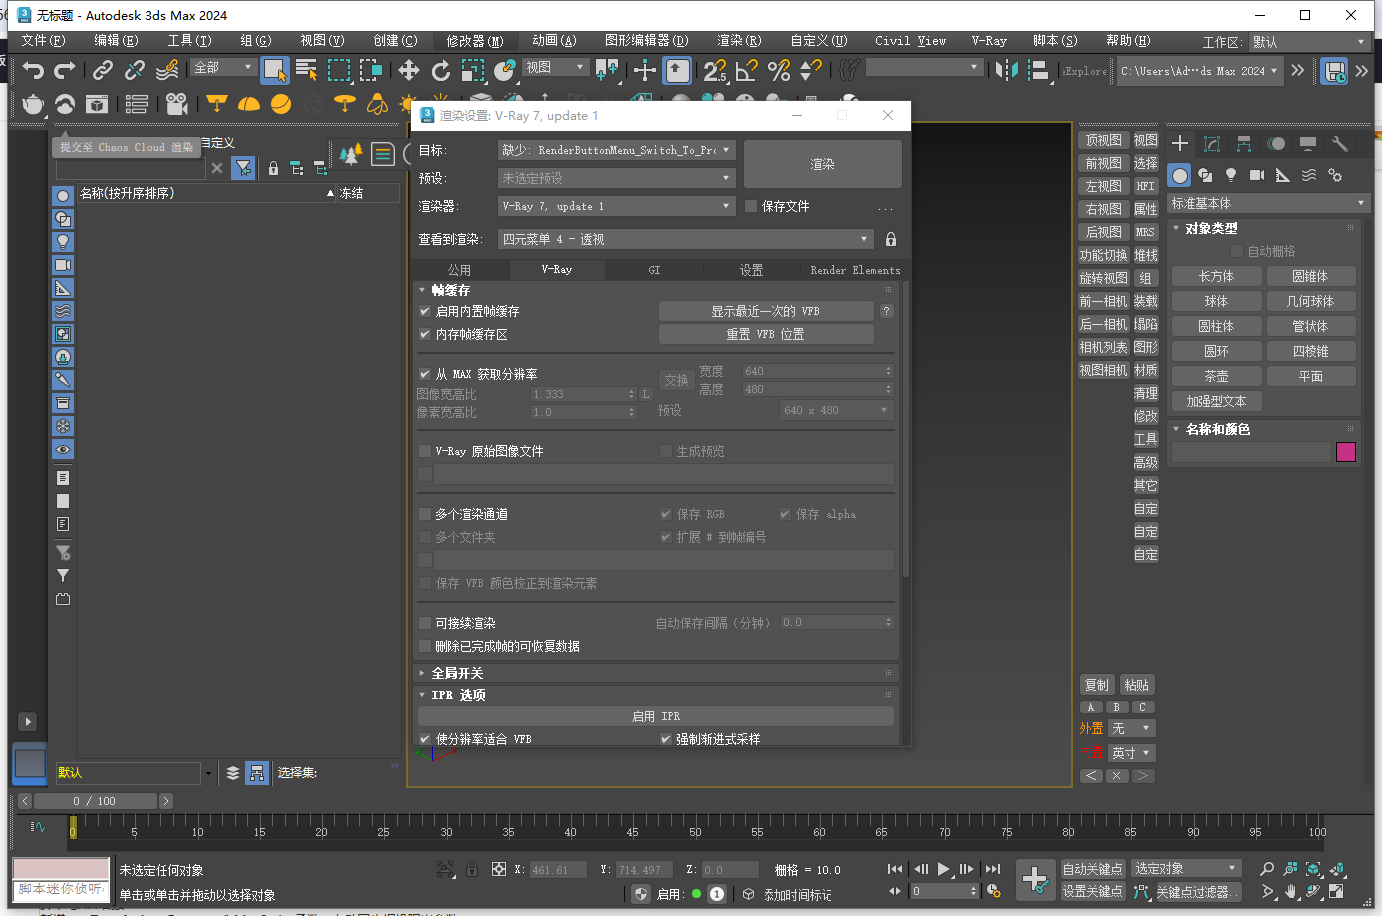Viewport: 1382px width, 916px height.
Task: Click the teapot render icon
Action: click(33, 104)
